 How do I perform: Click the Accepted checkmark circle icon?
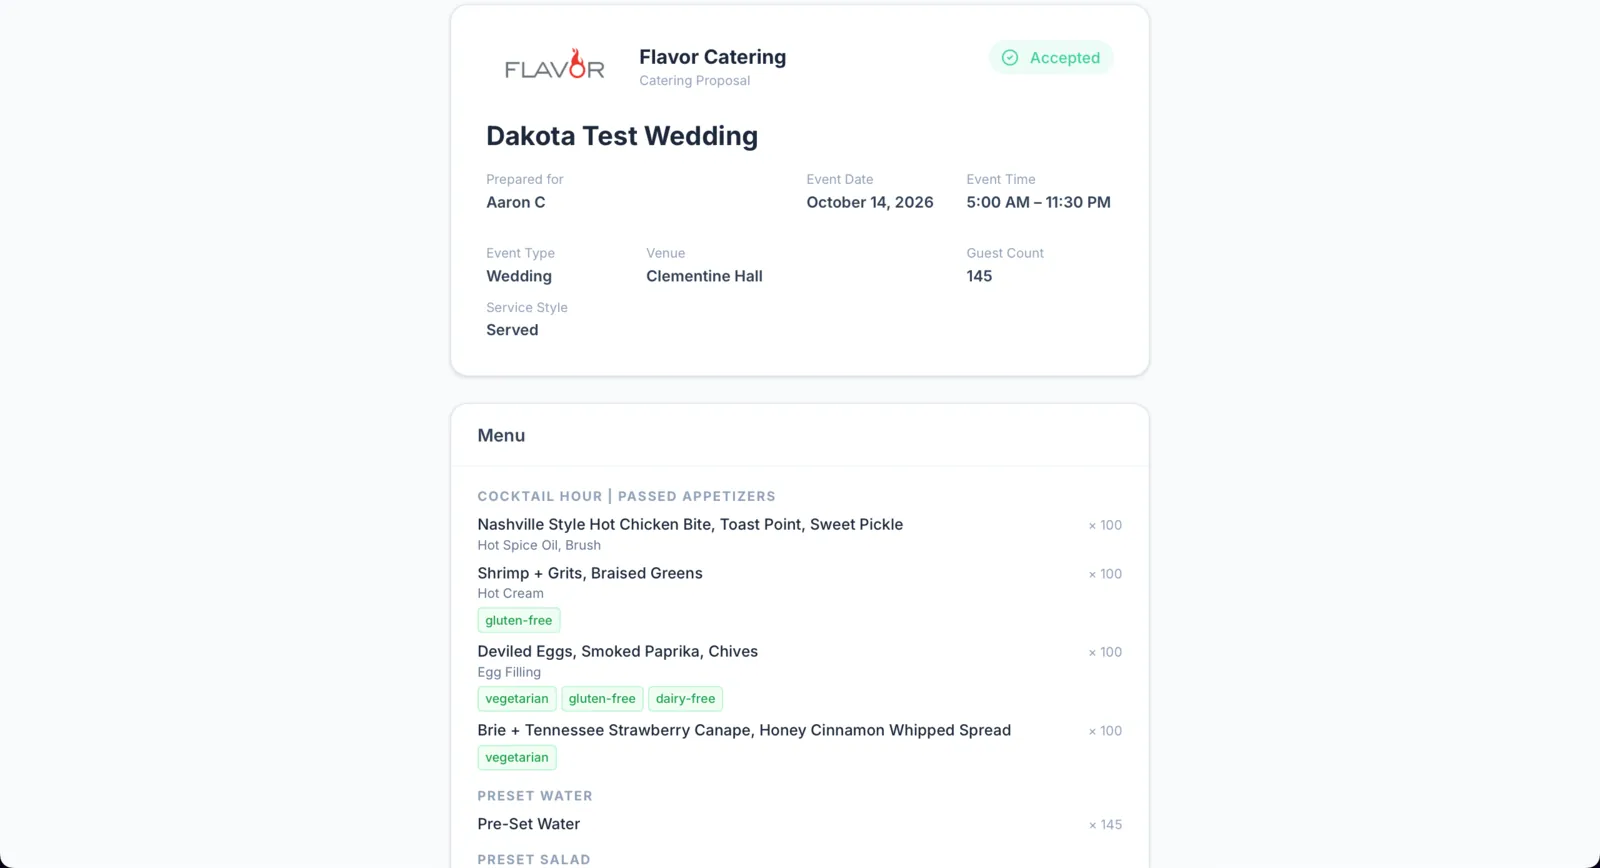1010,58
